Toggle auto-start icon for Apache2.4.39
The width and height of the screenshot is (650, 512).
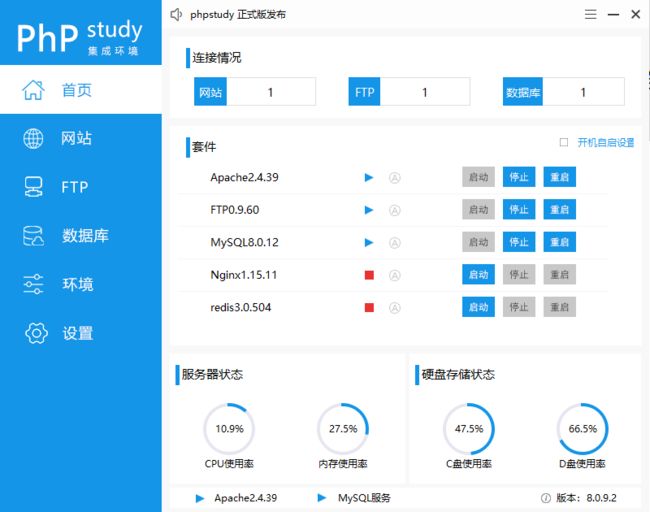coord(395,178)
